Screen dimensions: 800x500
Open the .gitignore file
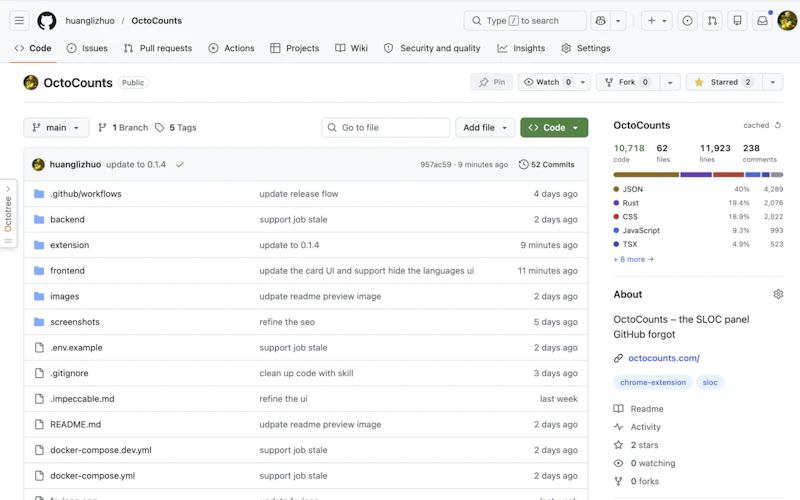pos(69,373)
